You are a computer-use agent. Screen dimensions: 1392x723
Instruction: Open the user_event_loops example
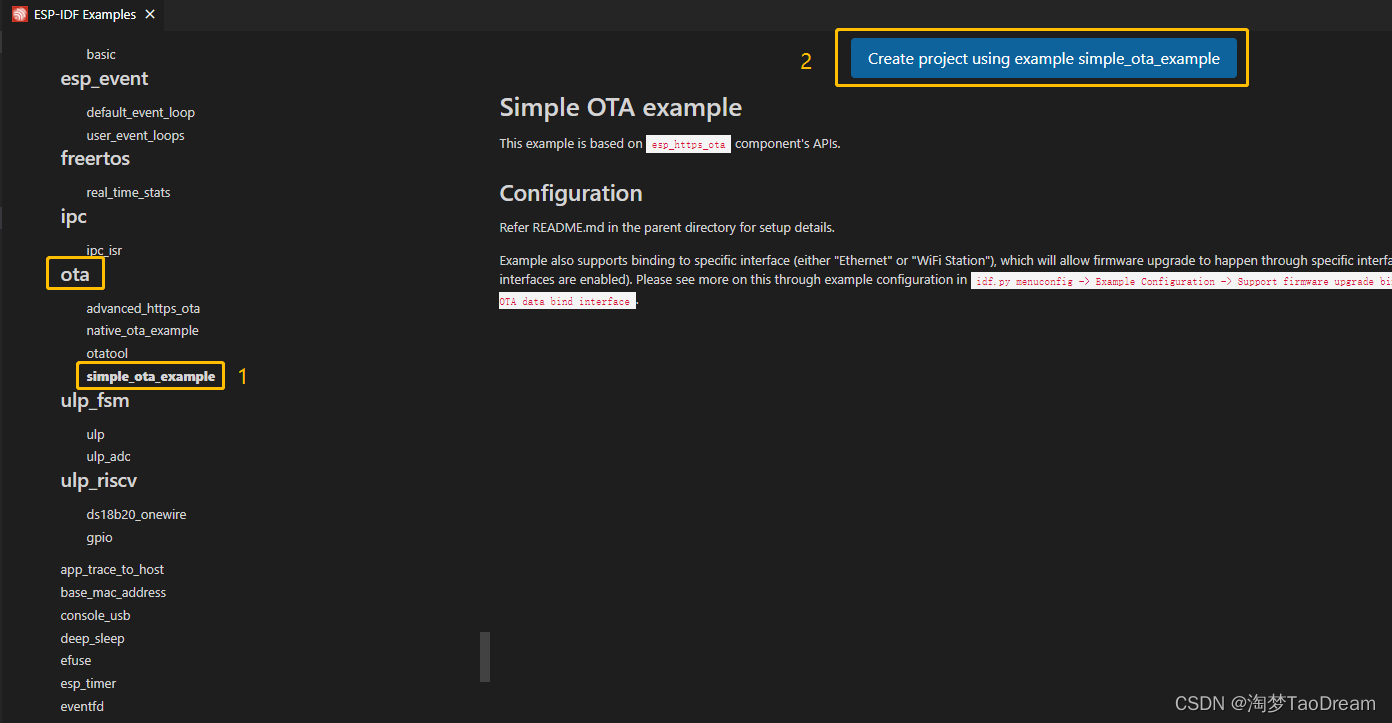click(x=135, y=136)
